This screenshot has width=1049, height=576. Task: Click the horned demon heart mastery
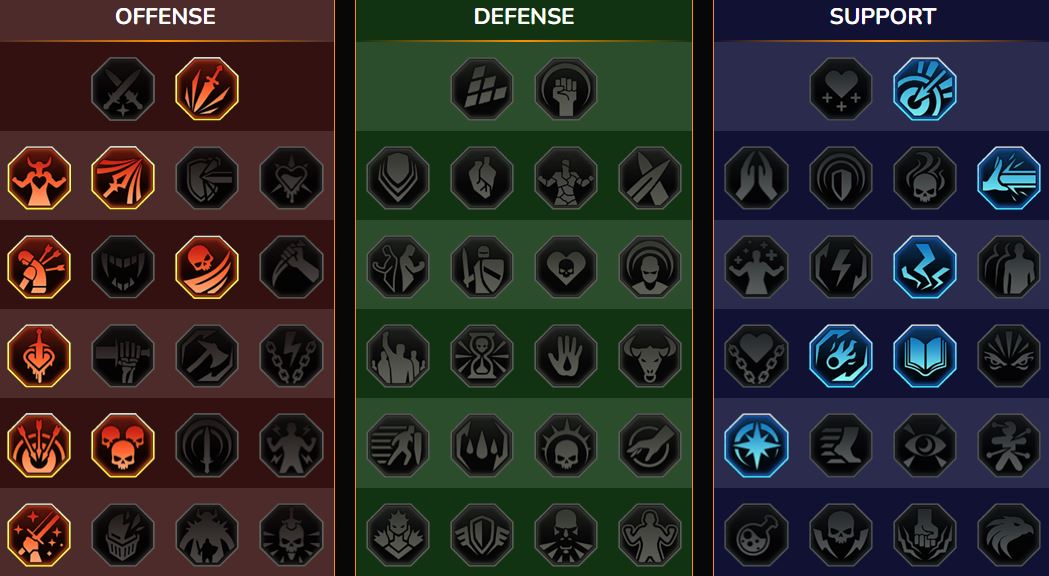tap(39, 178)
